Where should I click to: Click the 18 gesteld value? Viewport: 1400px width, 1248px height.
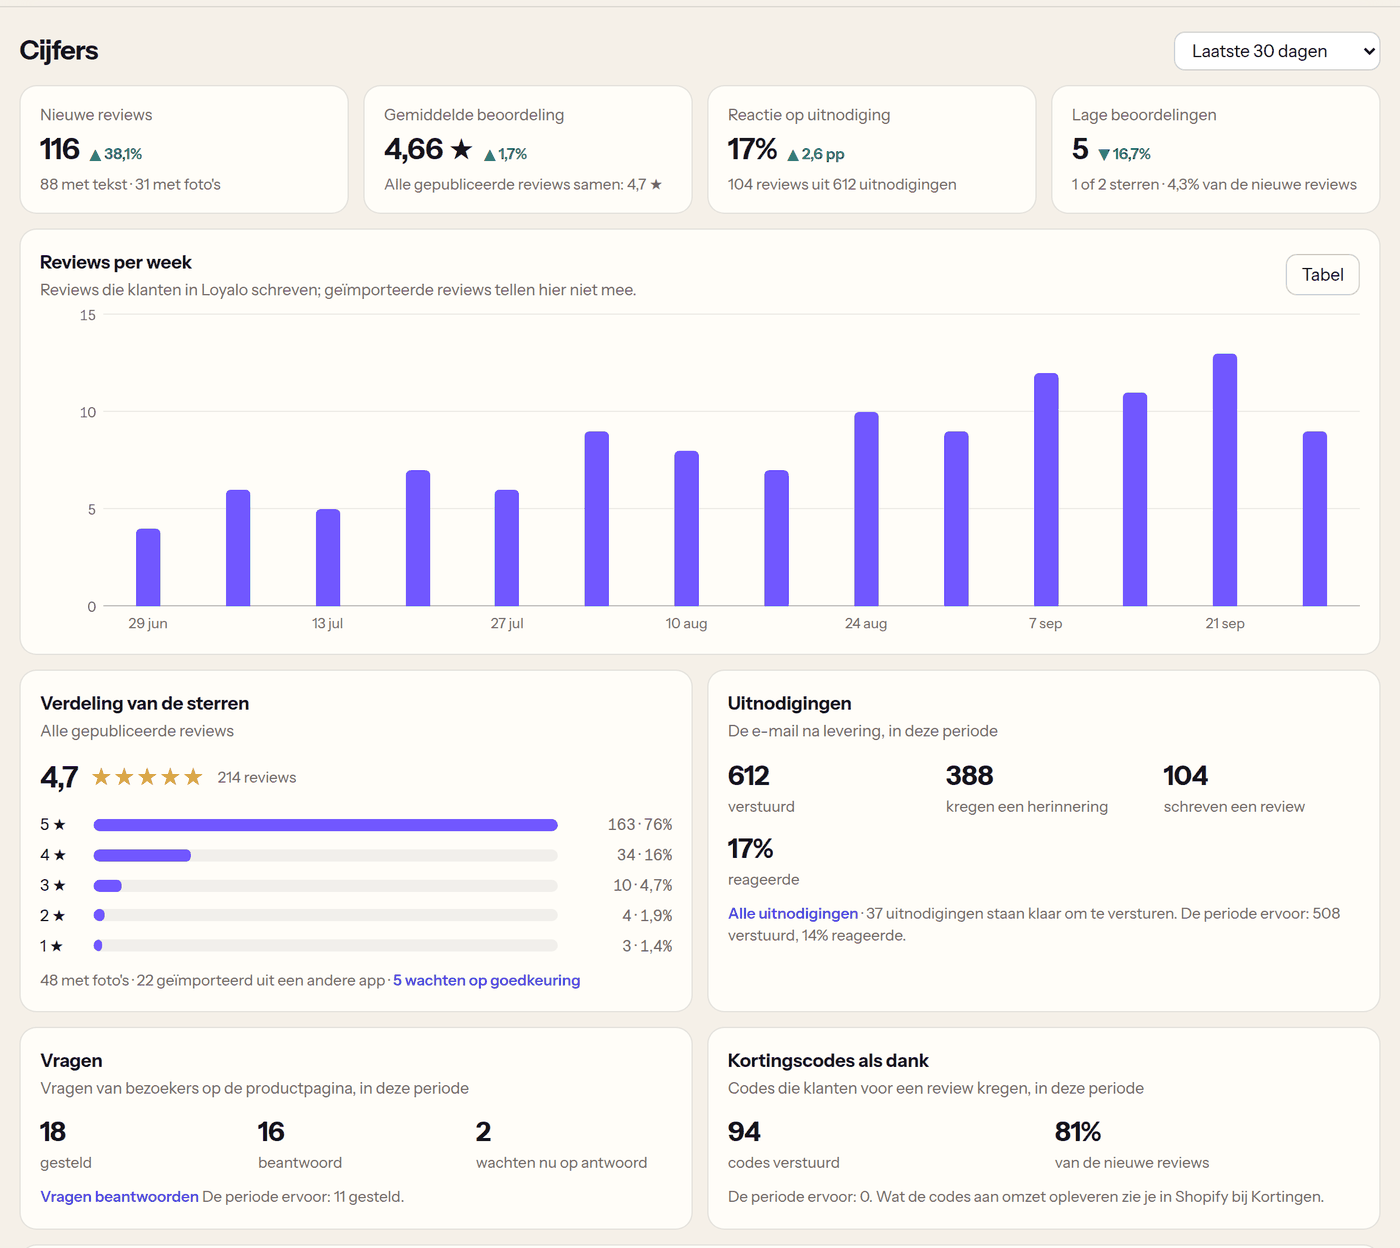coord(53,1132)
